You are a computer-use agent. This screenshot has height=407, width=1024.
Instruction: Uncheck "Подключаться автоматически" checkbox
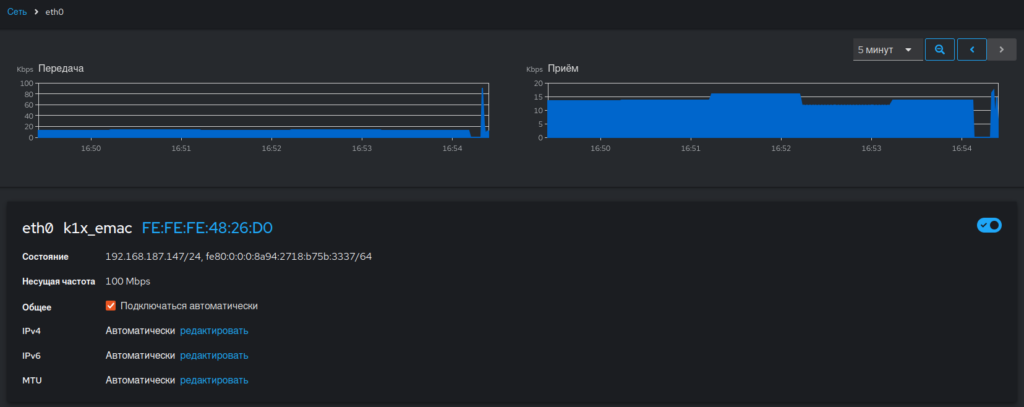click(x=110, y=306)
